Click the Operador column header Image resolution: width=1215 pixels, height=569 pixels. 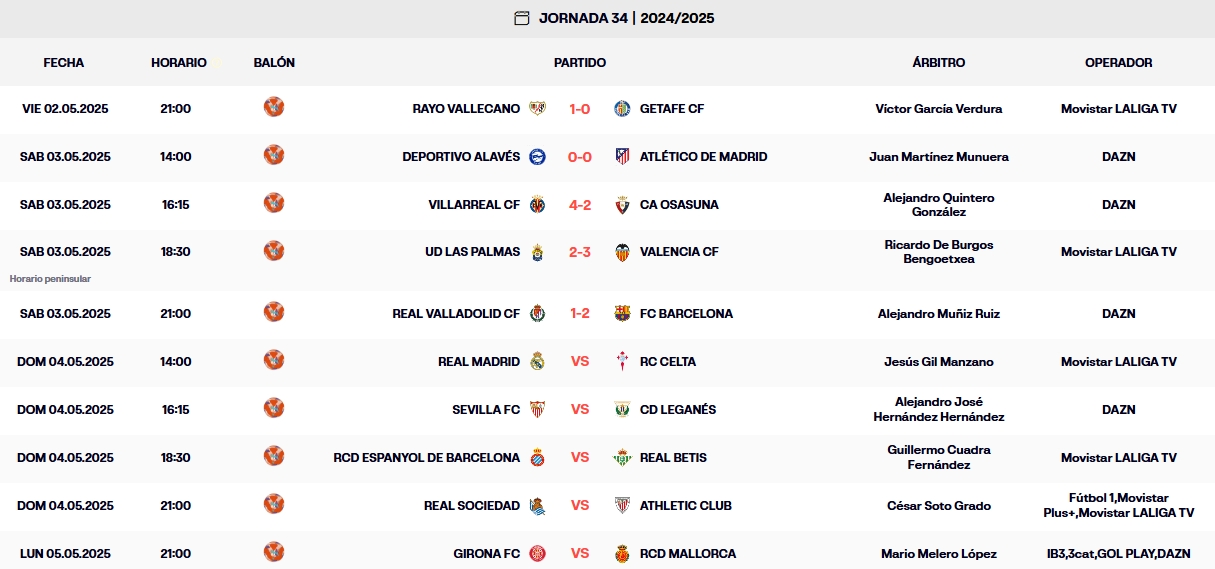1118,62
